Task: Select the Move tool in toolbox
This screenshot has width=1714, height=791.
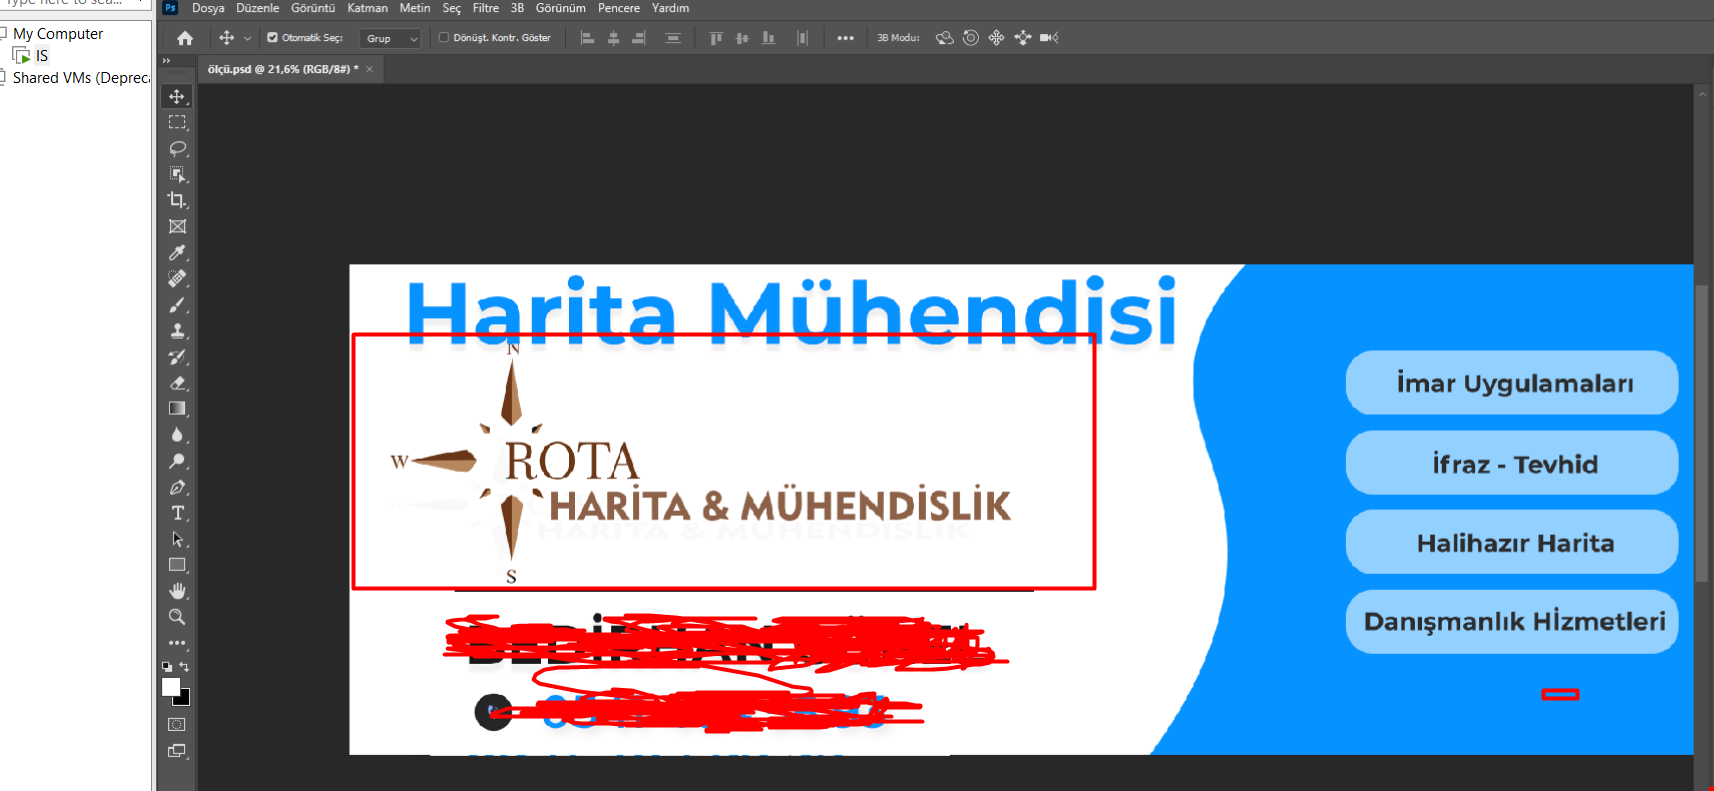Action: tap(177, 96)
